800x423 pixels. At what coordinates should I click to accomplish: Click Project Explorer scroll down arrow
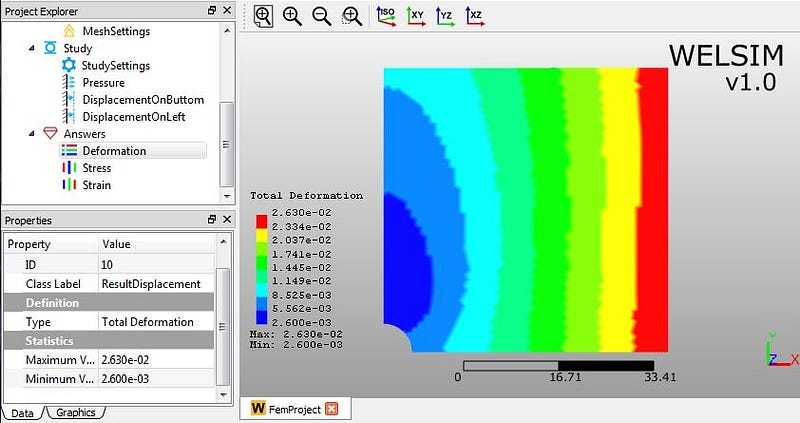click(227, 196)
